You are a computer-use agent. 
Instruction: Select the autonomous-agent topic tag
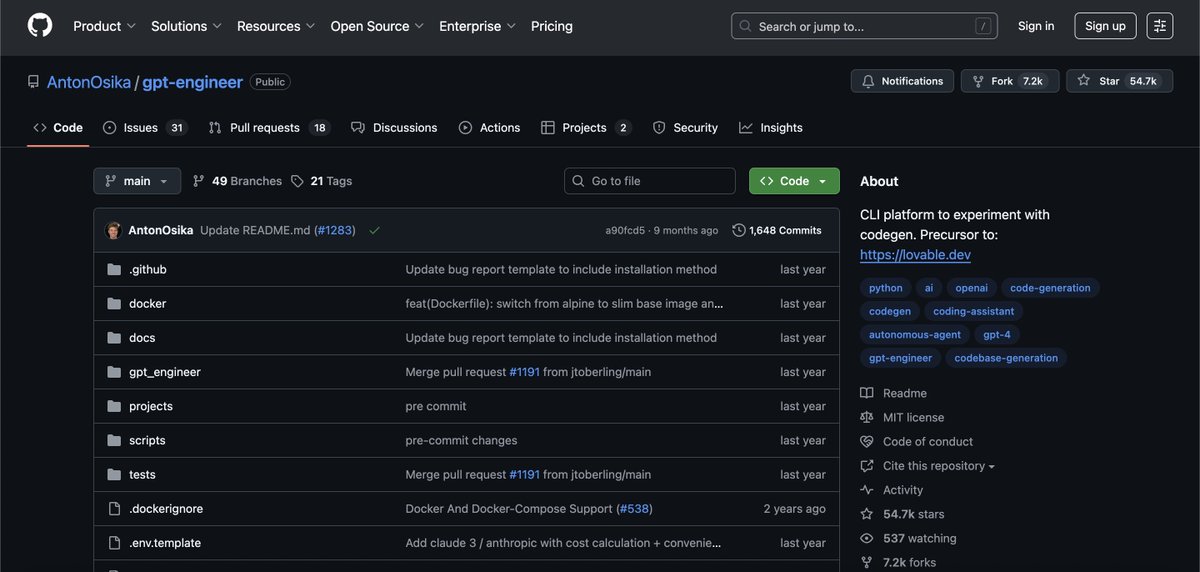click(915, 335)
